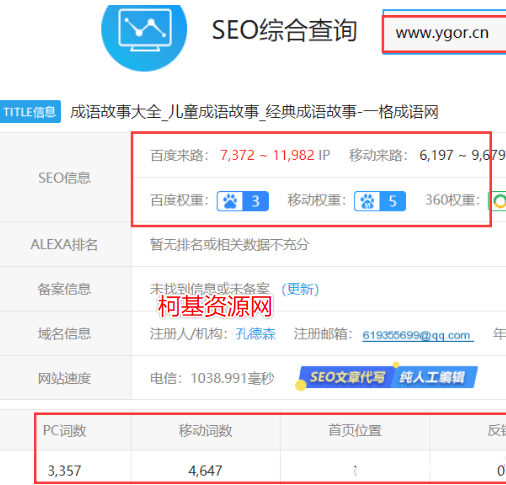The image size is (506, 485).
Task: Click the SEO文章代写 banner
Action: 347,377
